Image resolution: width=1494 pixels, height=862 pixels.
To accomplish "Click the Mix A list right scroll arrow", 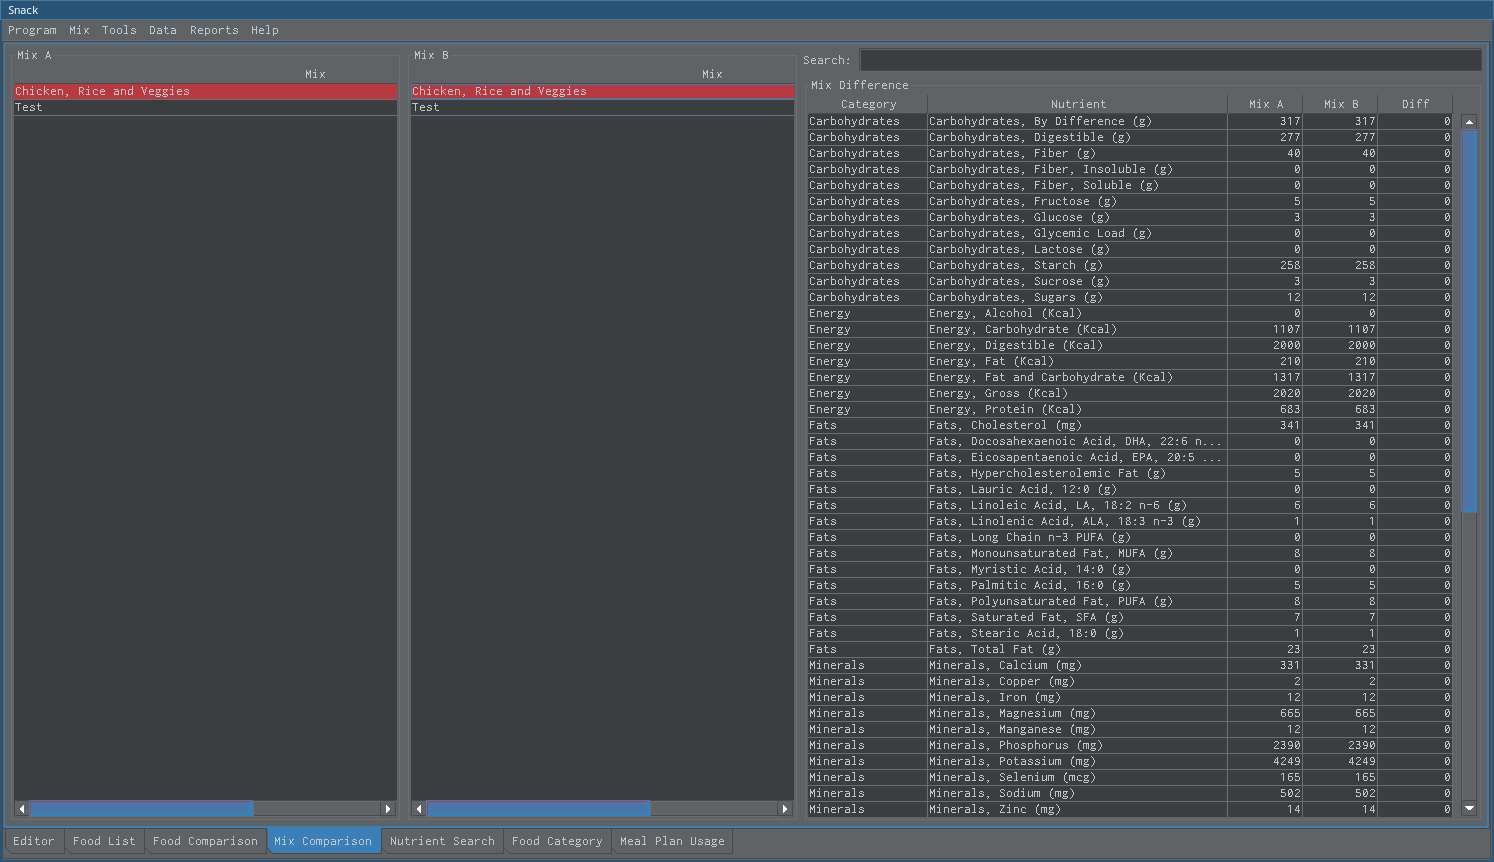I will 389,808.
